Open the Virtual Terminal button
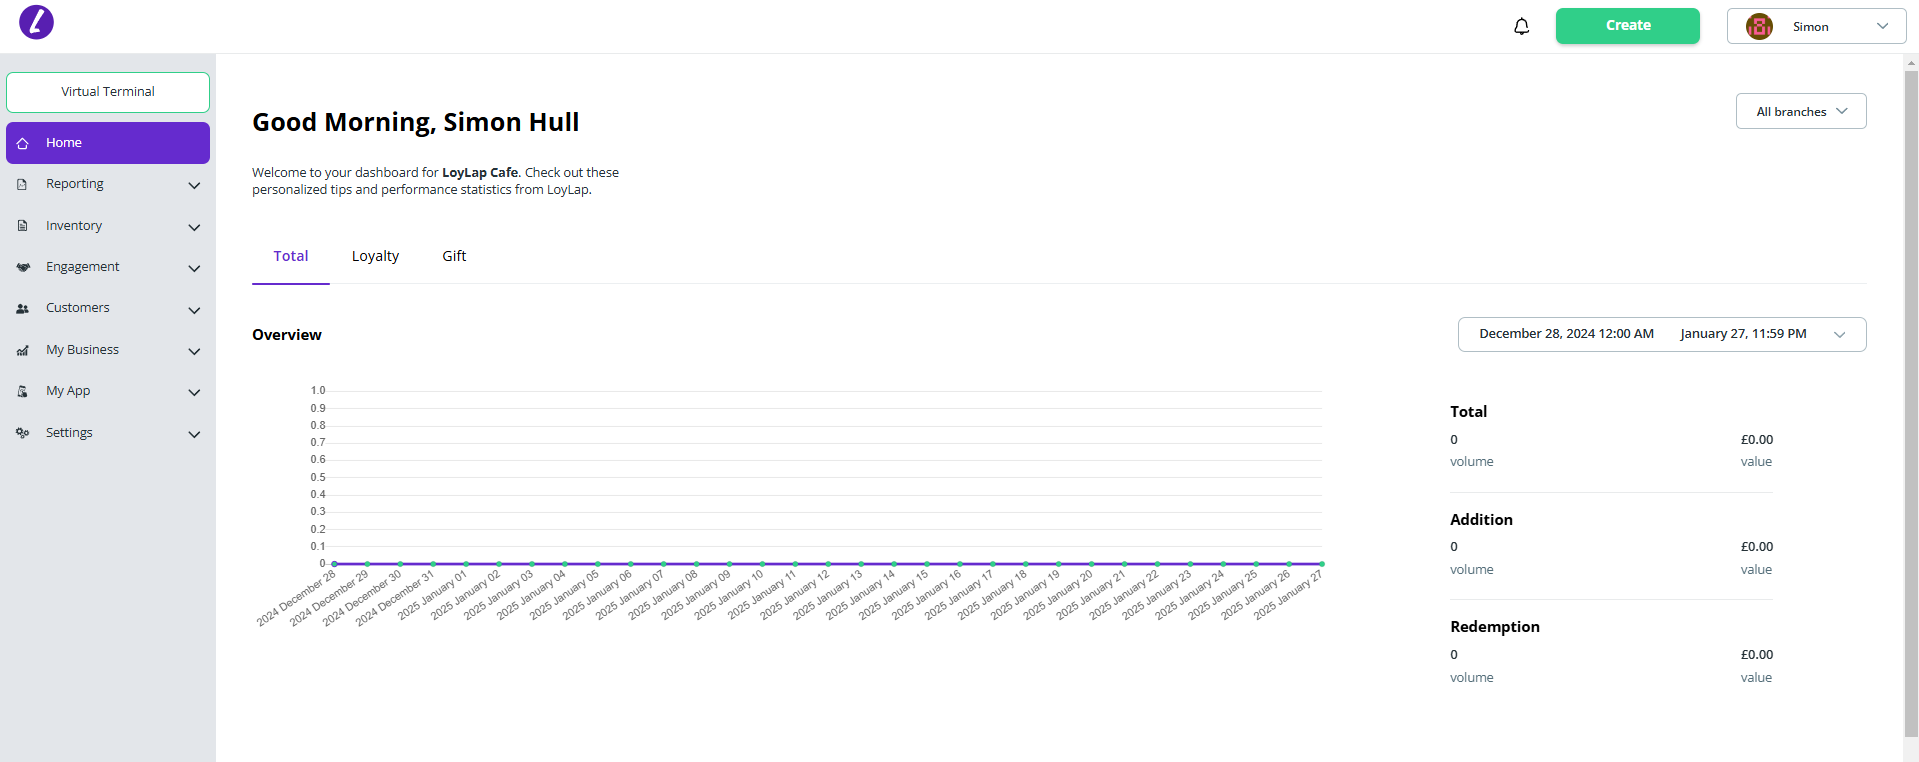 point(108,92)
